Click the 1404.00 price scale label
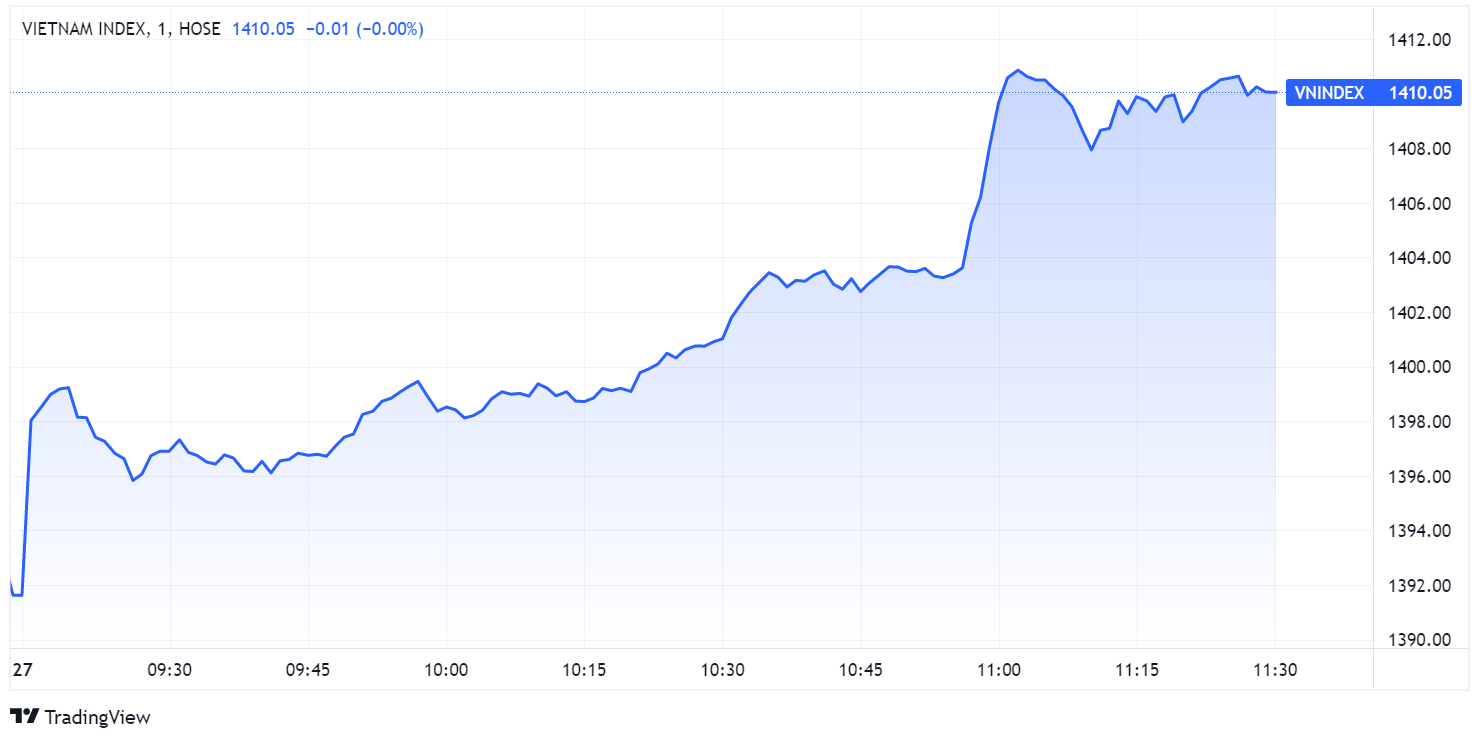This screenshot has width=1484, height=743. (x=1420, y=258)
